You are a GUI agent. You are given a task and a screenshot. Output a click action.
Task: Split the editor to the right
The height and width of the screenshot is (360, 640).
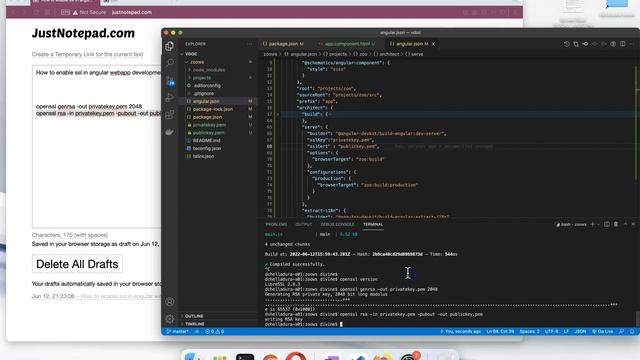point(622,44)
